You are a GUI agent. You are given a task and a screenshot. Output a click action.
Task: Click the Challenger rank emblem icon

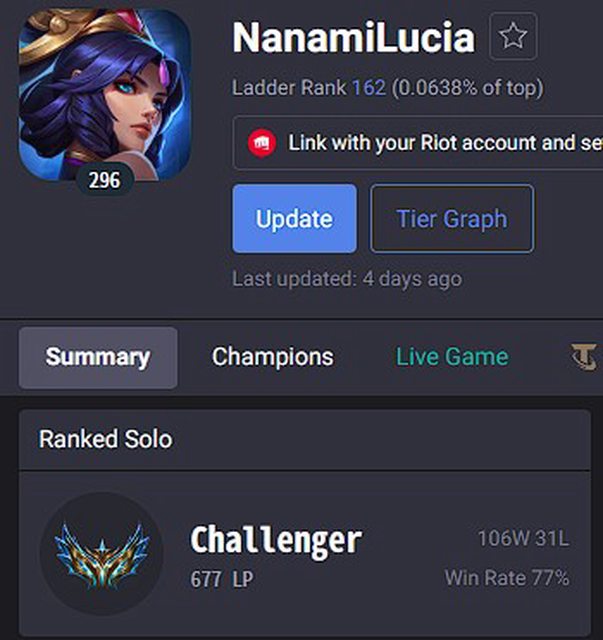tap(102, 553)
